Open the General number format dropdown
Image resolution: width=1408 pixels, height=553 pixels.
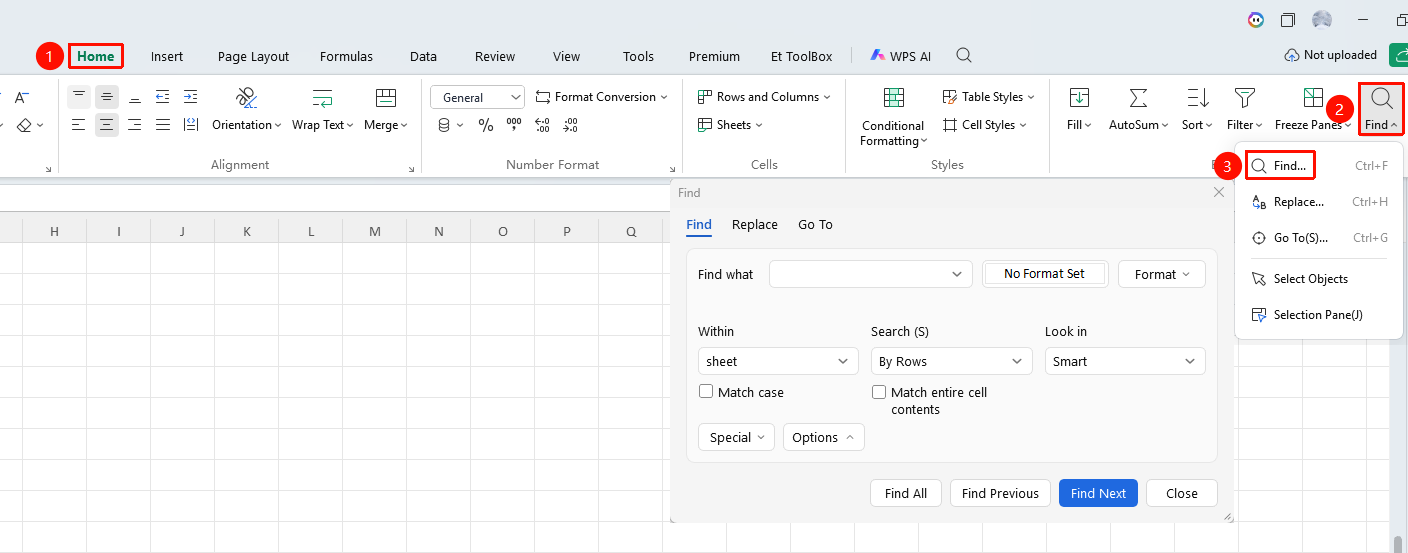(x=477, y=97)
